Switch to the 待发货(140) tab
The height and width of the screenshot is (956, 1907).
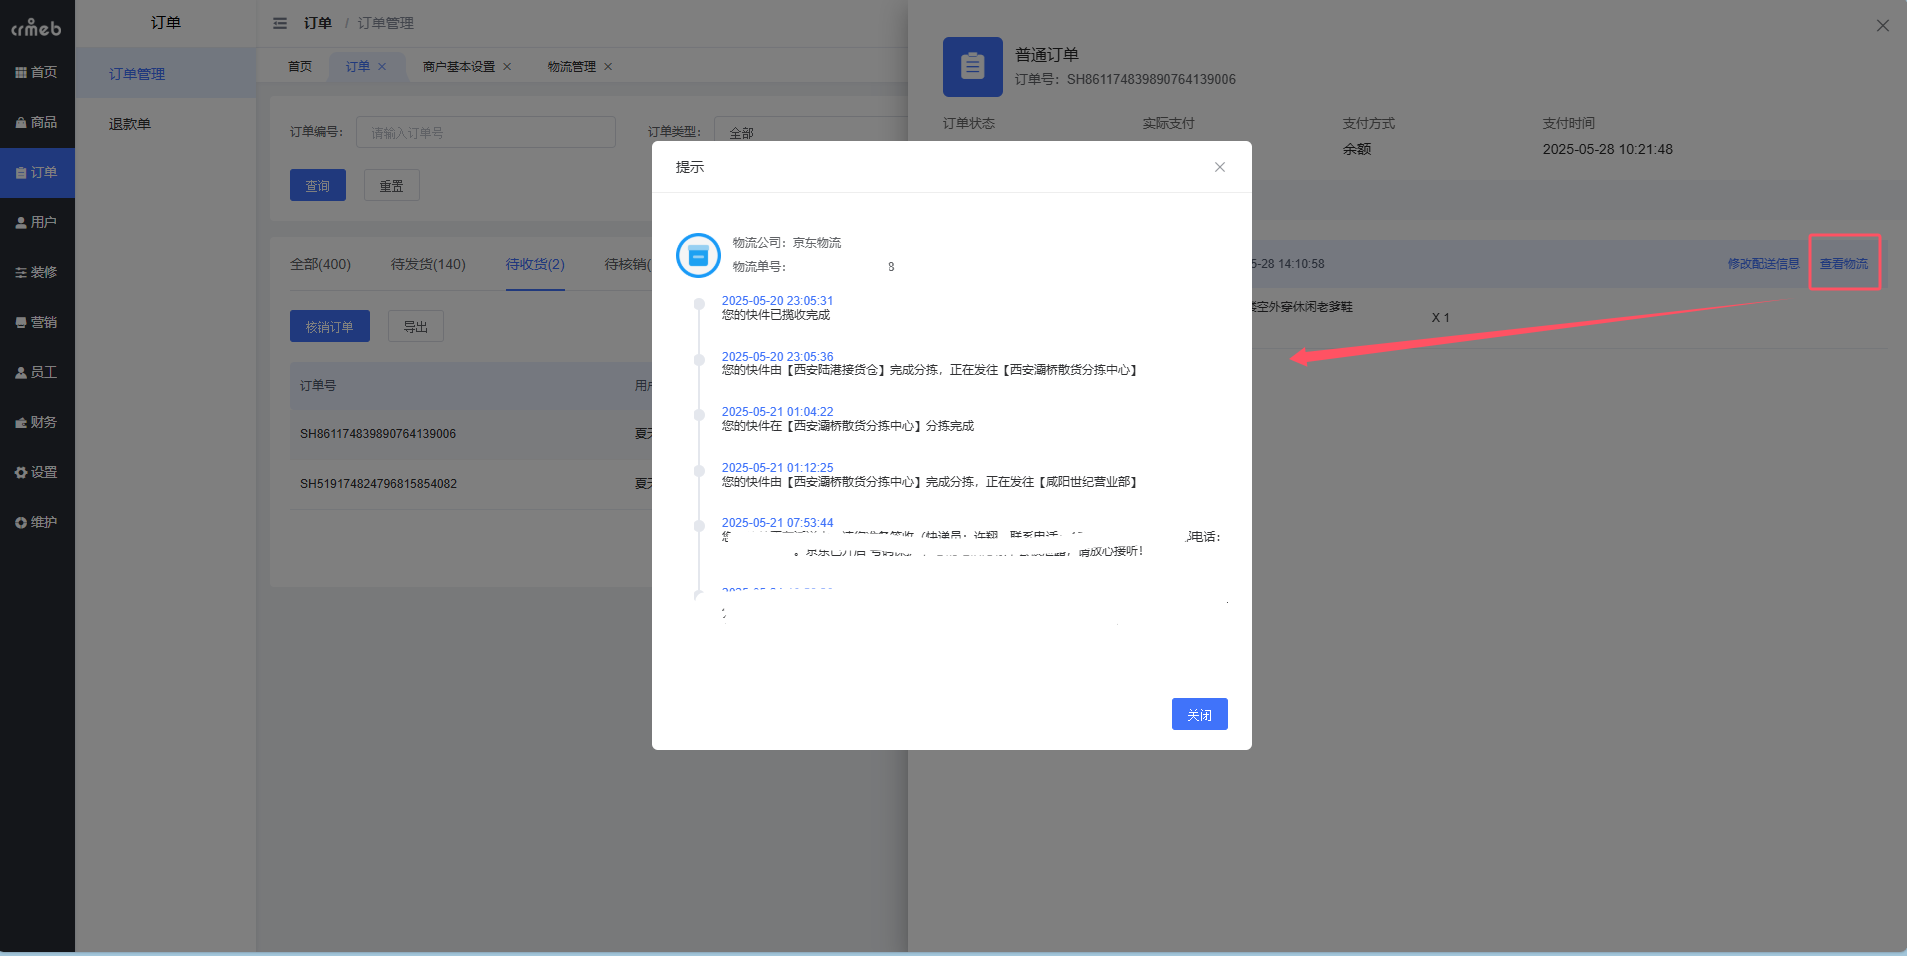[x=429, y=264]
